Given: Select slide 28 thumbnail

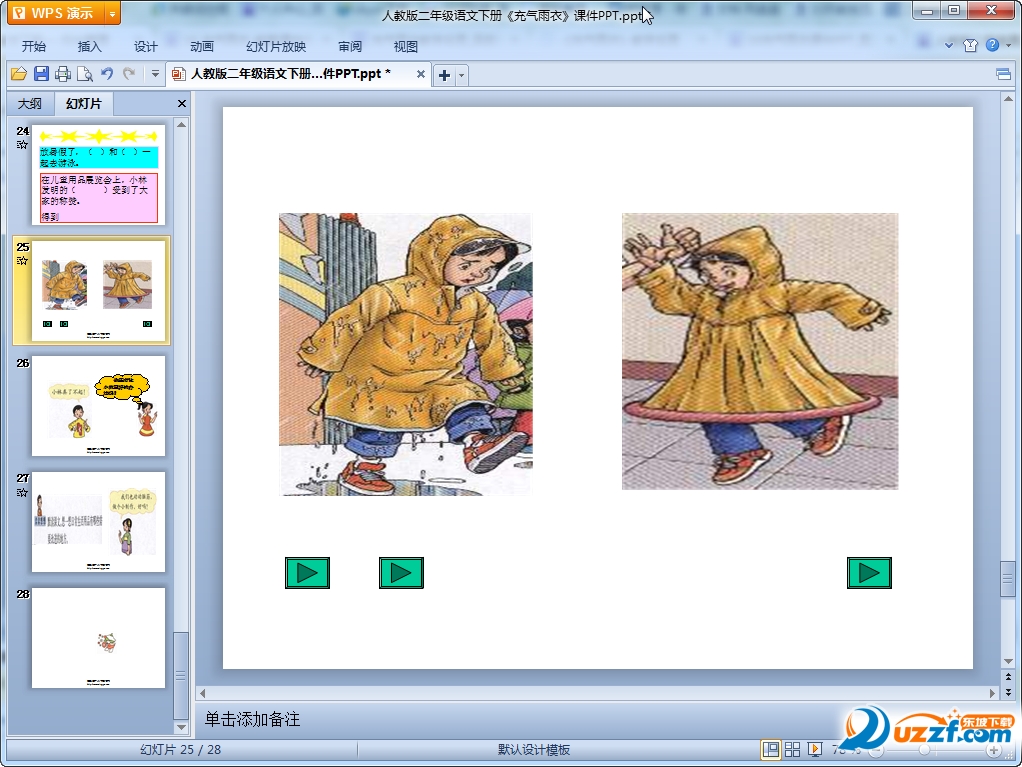Looking at the screenshot, I should (98, 638).
